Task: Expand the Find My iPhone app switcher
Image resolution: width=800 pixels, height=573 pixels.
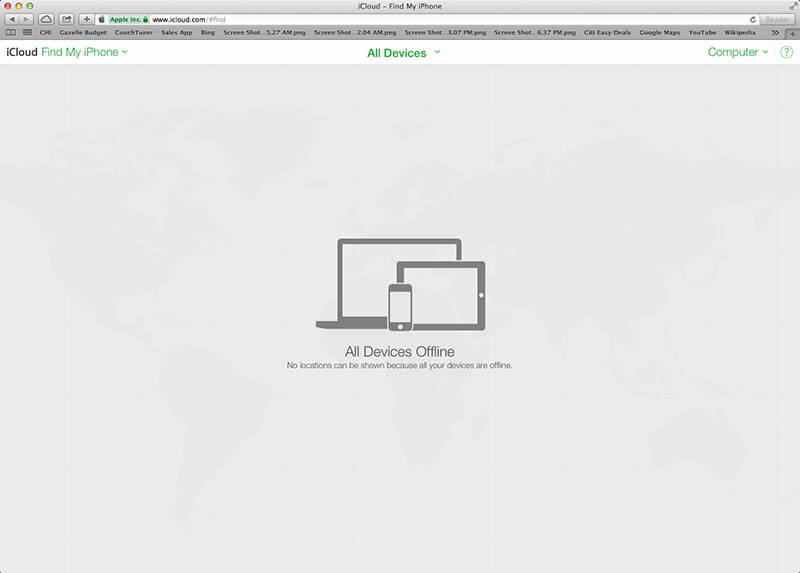Action: (x=84, y=52)
